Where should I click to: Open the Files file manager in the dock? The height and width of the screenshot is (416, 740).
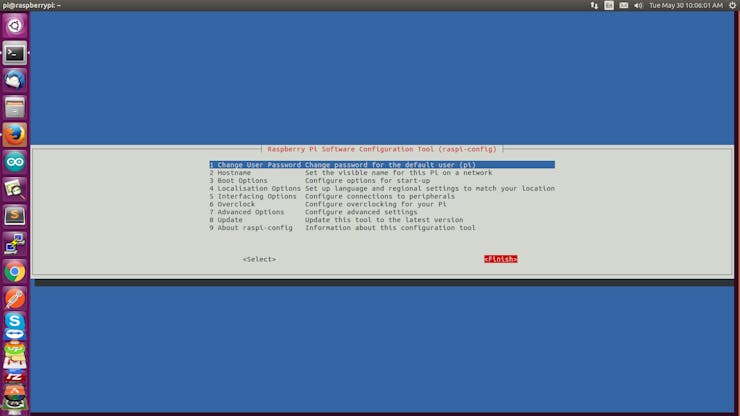tap(15, 107)
